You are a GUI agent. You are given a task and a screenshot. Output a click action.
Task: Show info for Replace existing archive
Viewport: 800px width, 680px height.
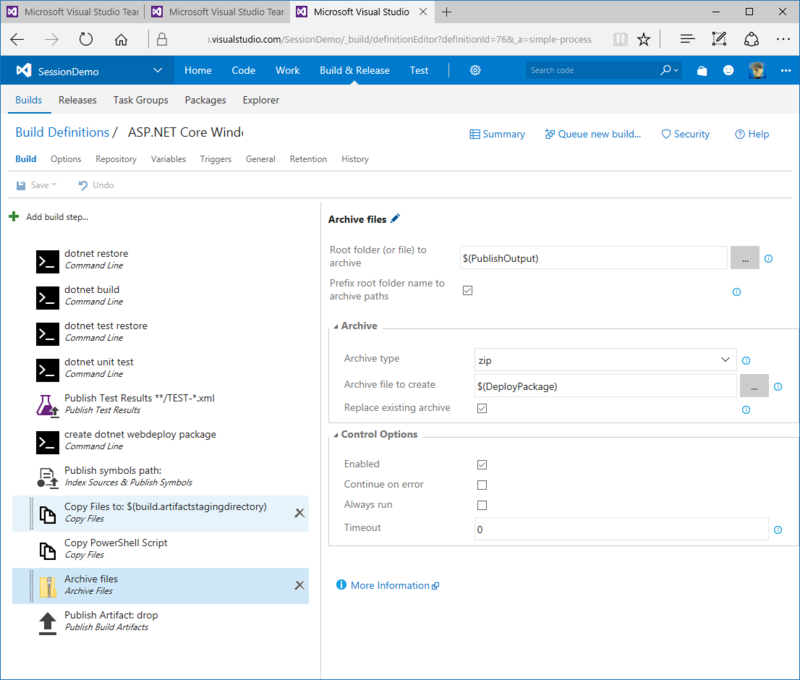pyautogui.click(x=746, y=410)
